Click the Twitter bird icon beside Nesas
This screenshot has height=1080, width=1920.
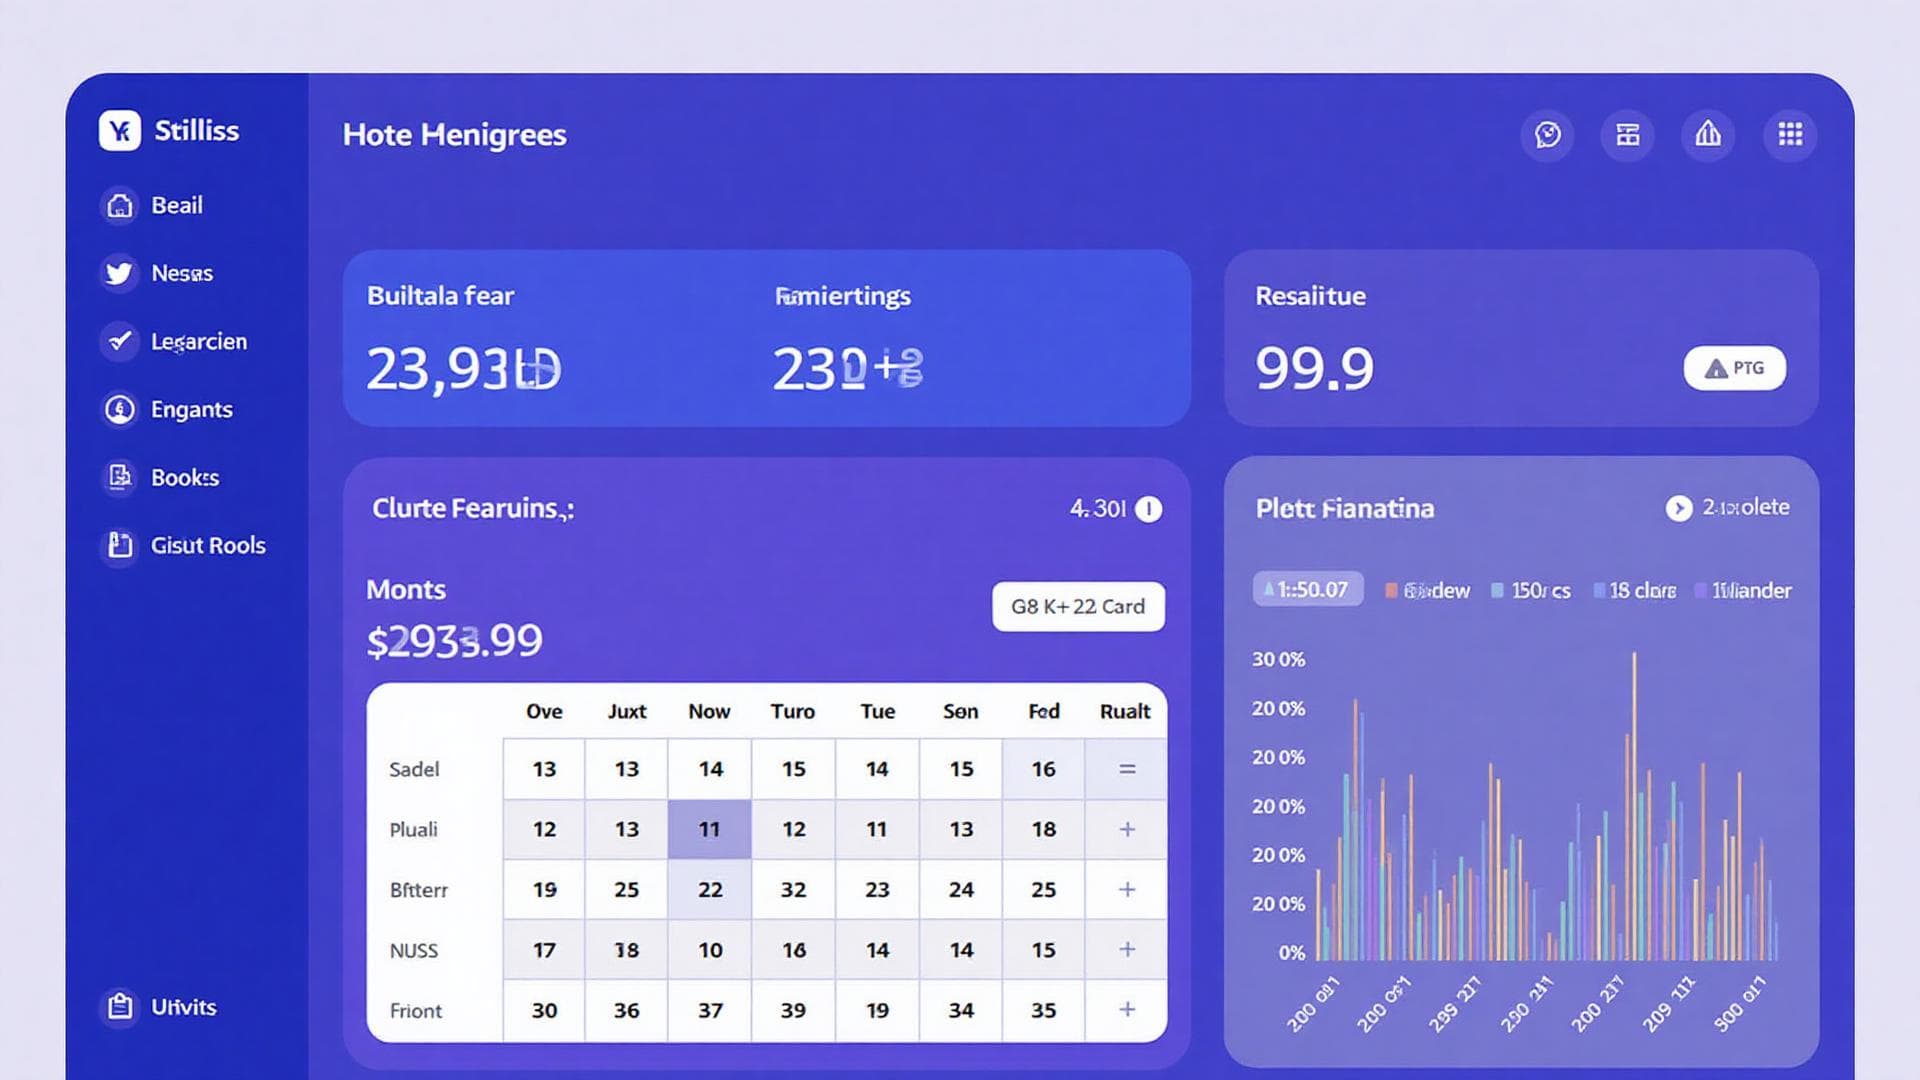click(x=119, y=273)
